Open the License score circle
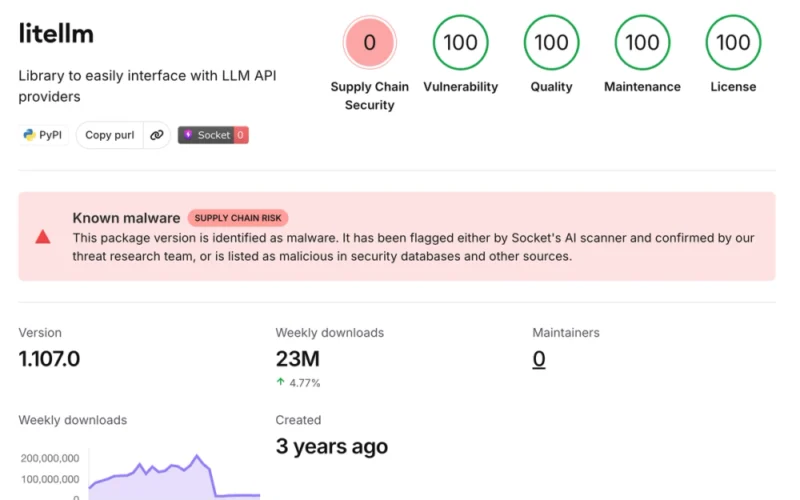Image resolution: width=800 pixels, height=500 pixels. [733, 42]
